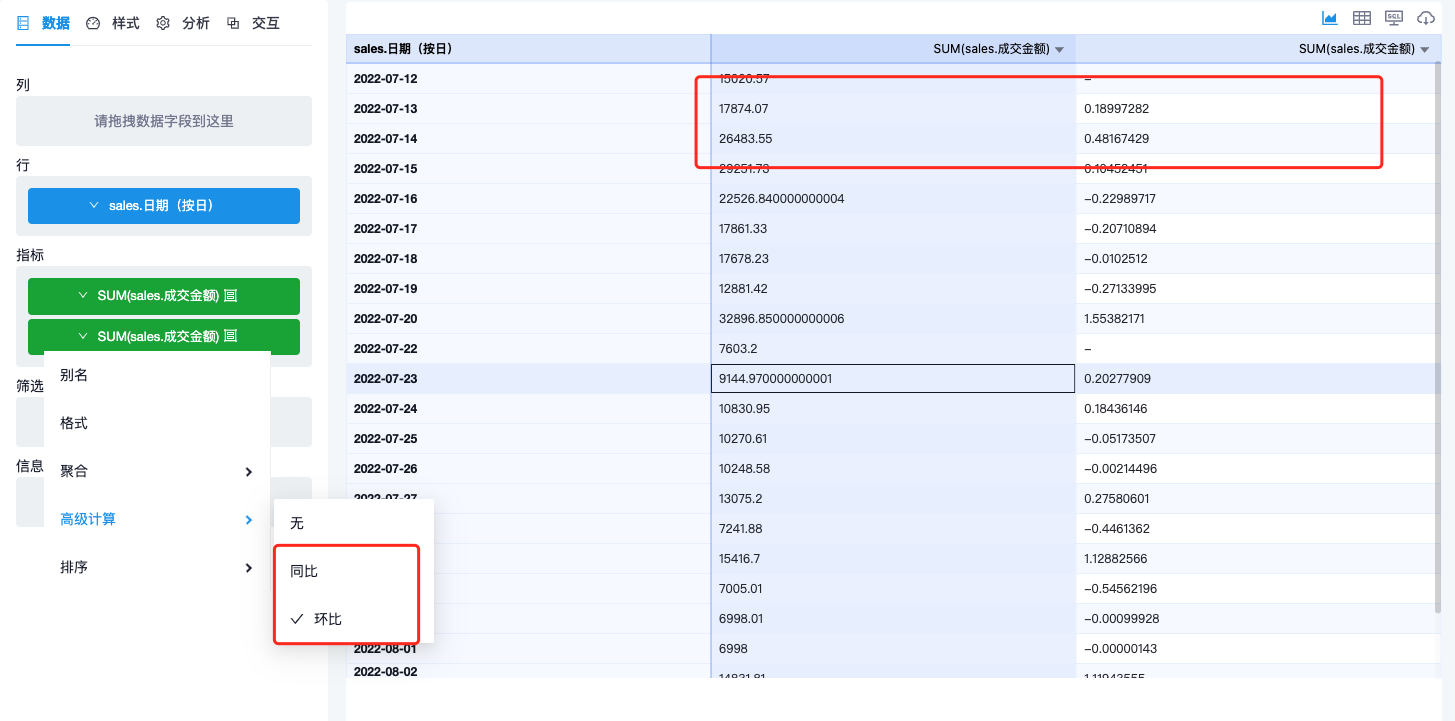Open the 交互 tab
1455x721 pixels.
253,23
